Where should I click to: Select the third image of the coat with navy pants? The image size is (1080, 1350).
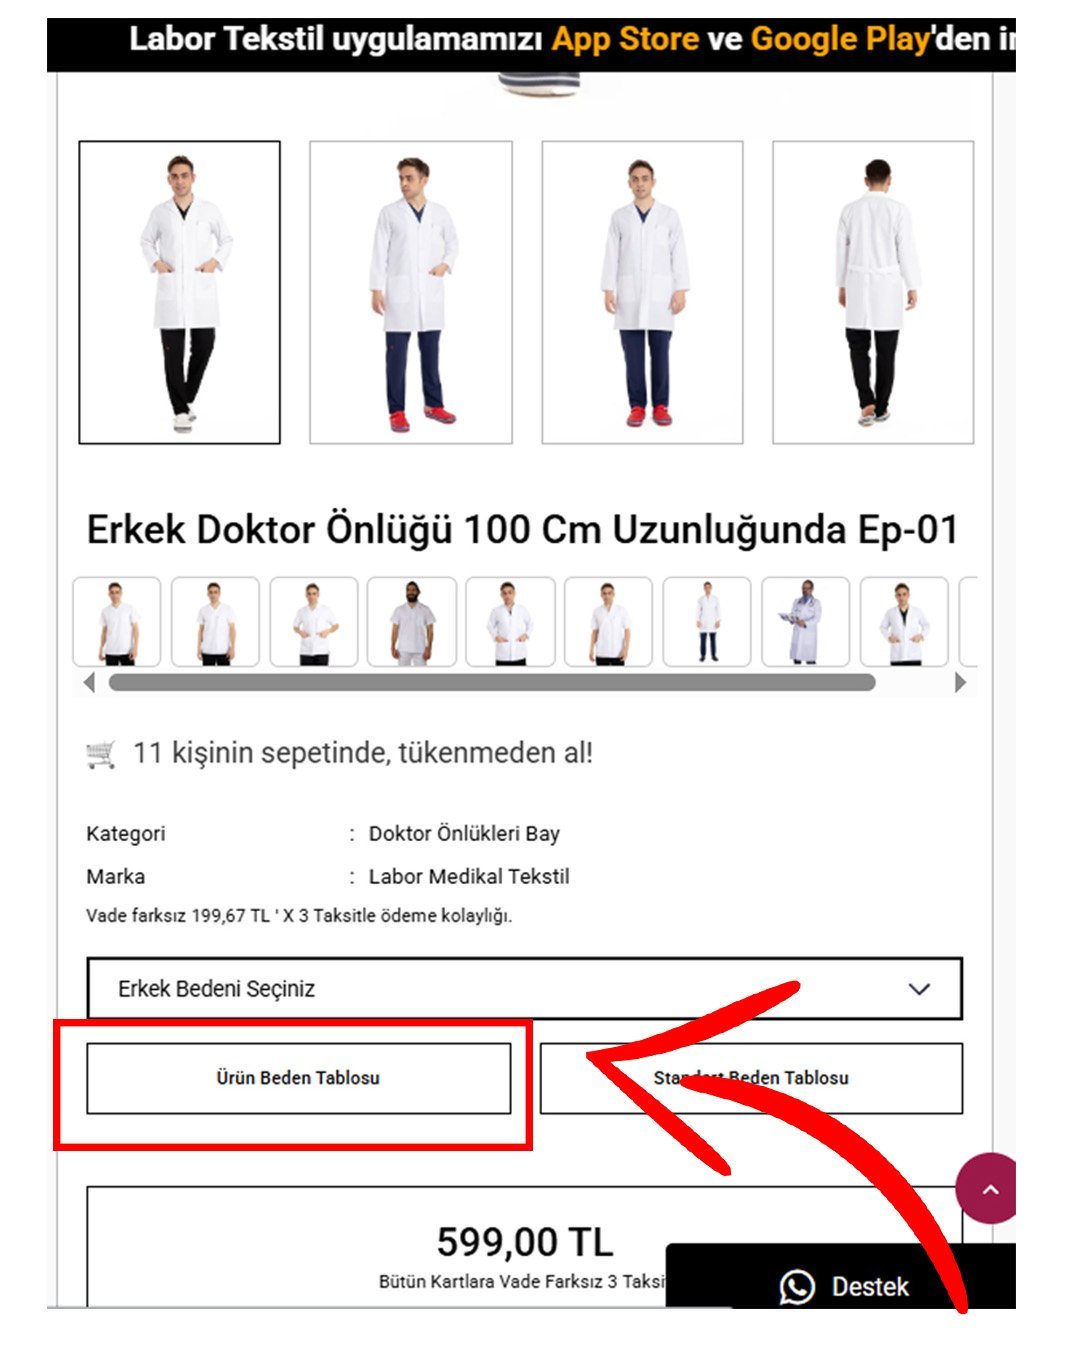642,292
